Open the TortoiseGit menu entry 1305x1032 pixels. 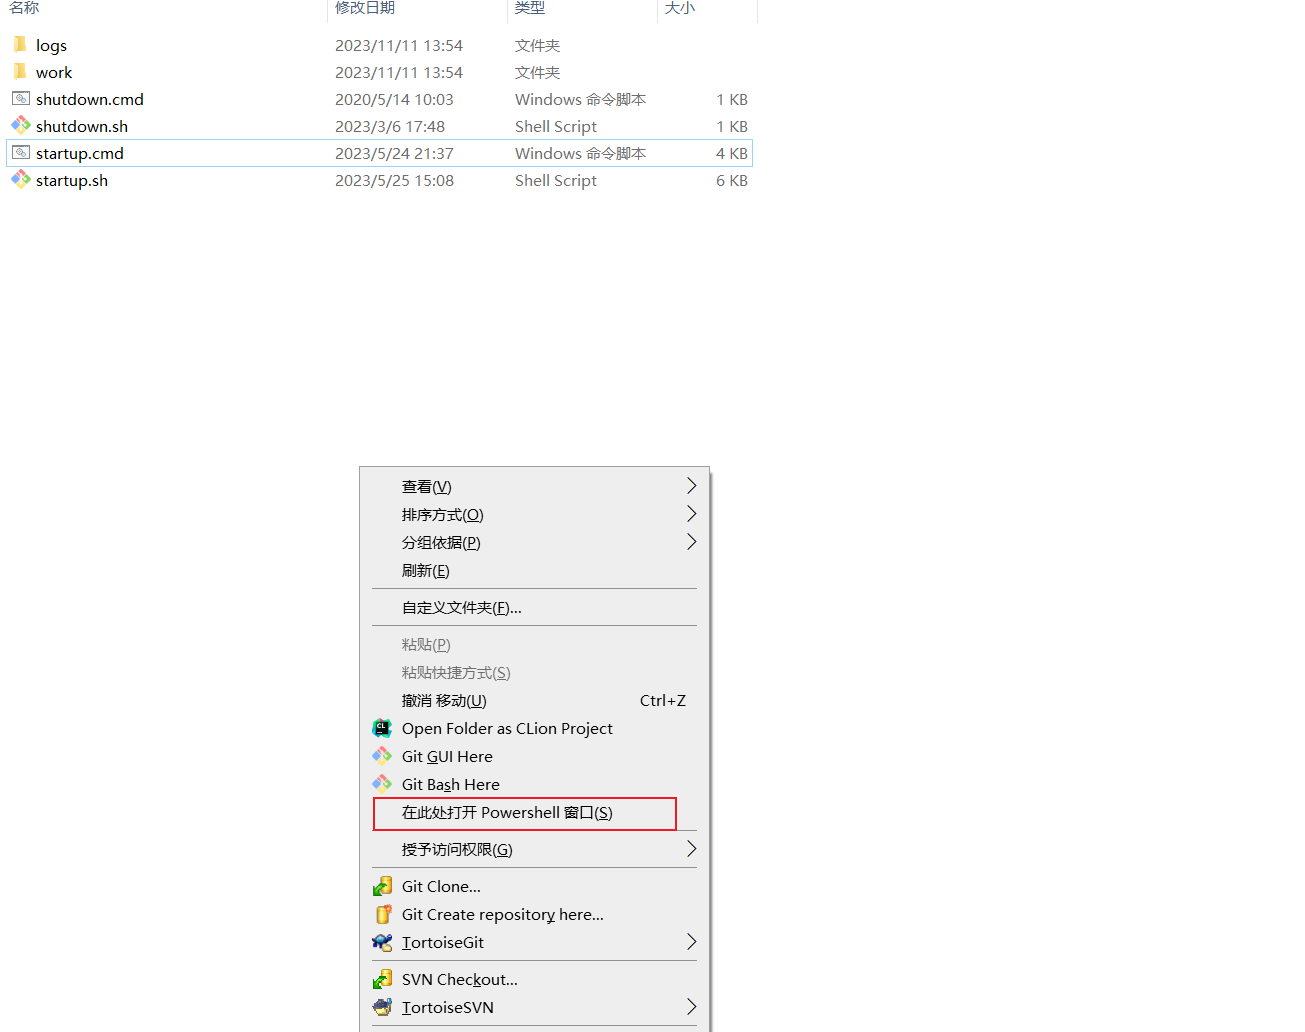(534, 942)
